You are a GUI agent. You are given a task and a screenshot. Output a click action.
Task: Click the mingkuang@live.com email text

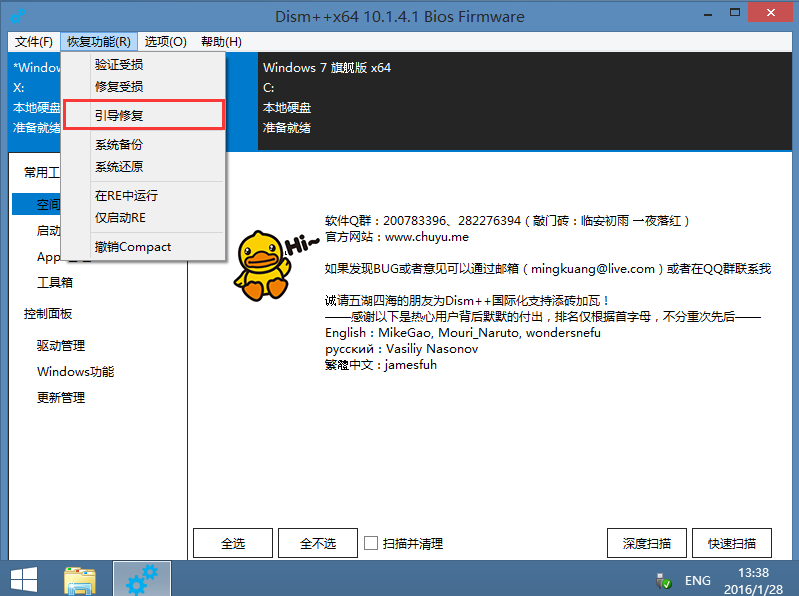coord(593,269)
